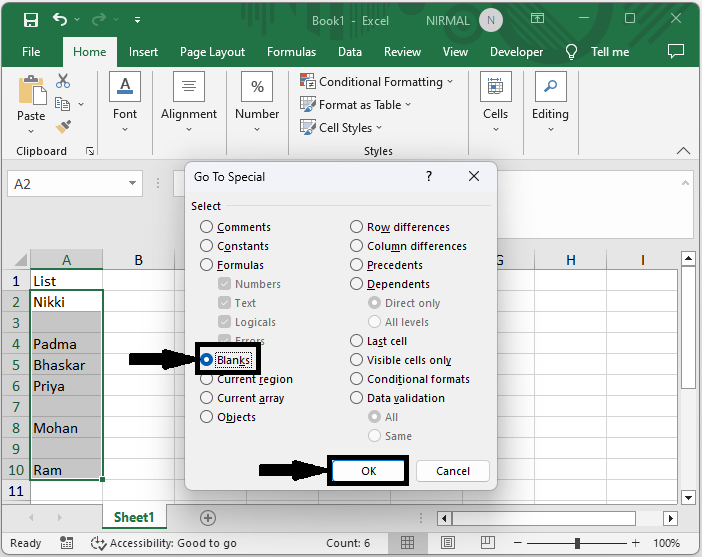
Task: Open the Comments speech bubble icon
Action: (x=676, y=51)
